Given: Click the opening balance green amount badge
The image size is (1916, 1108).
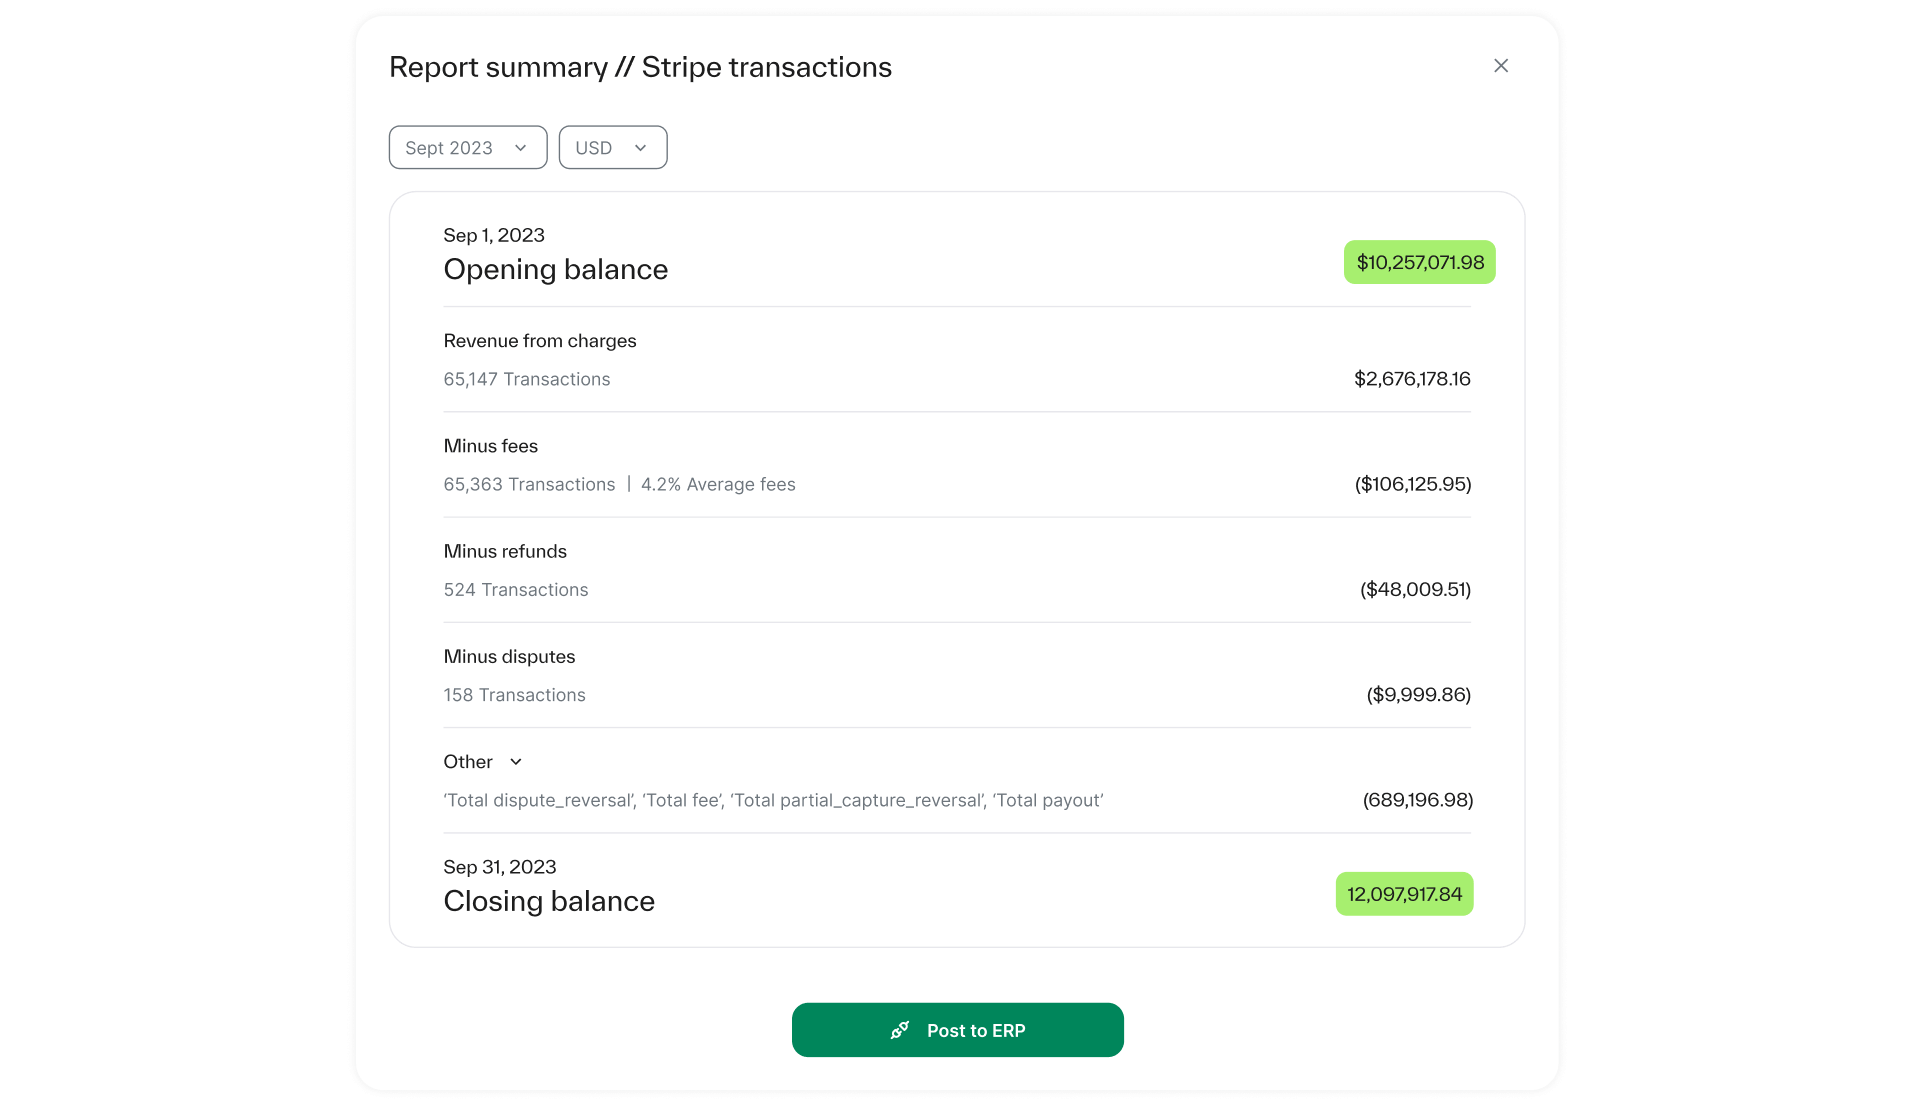Looking at the screenshot, I should pos(1419,262).
